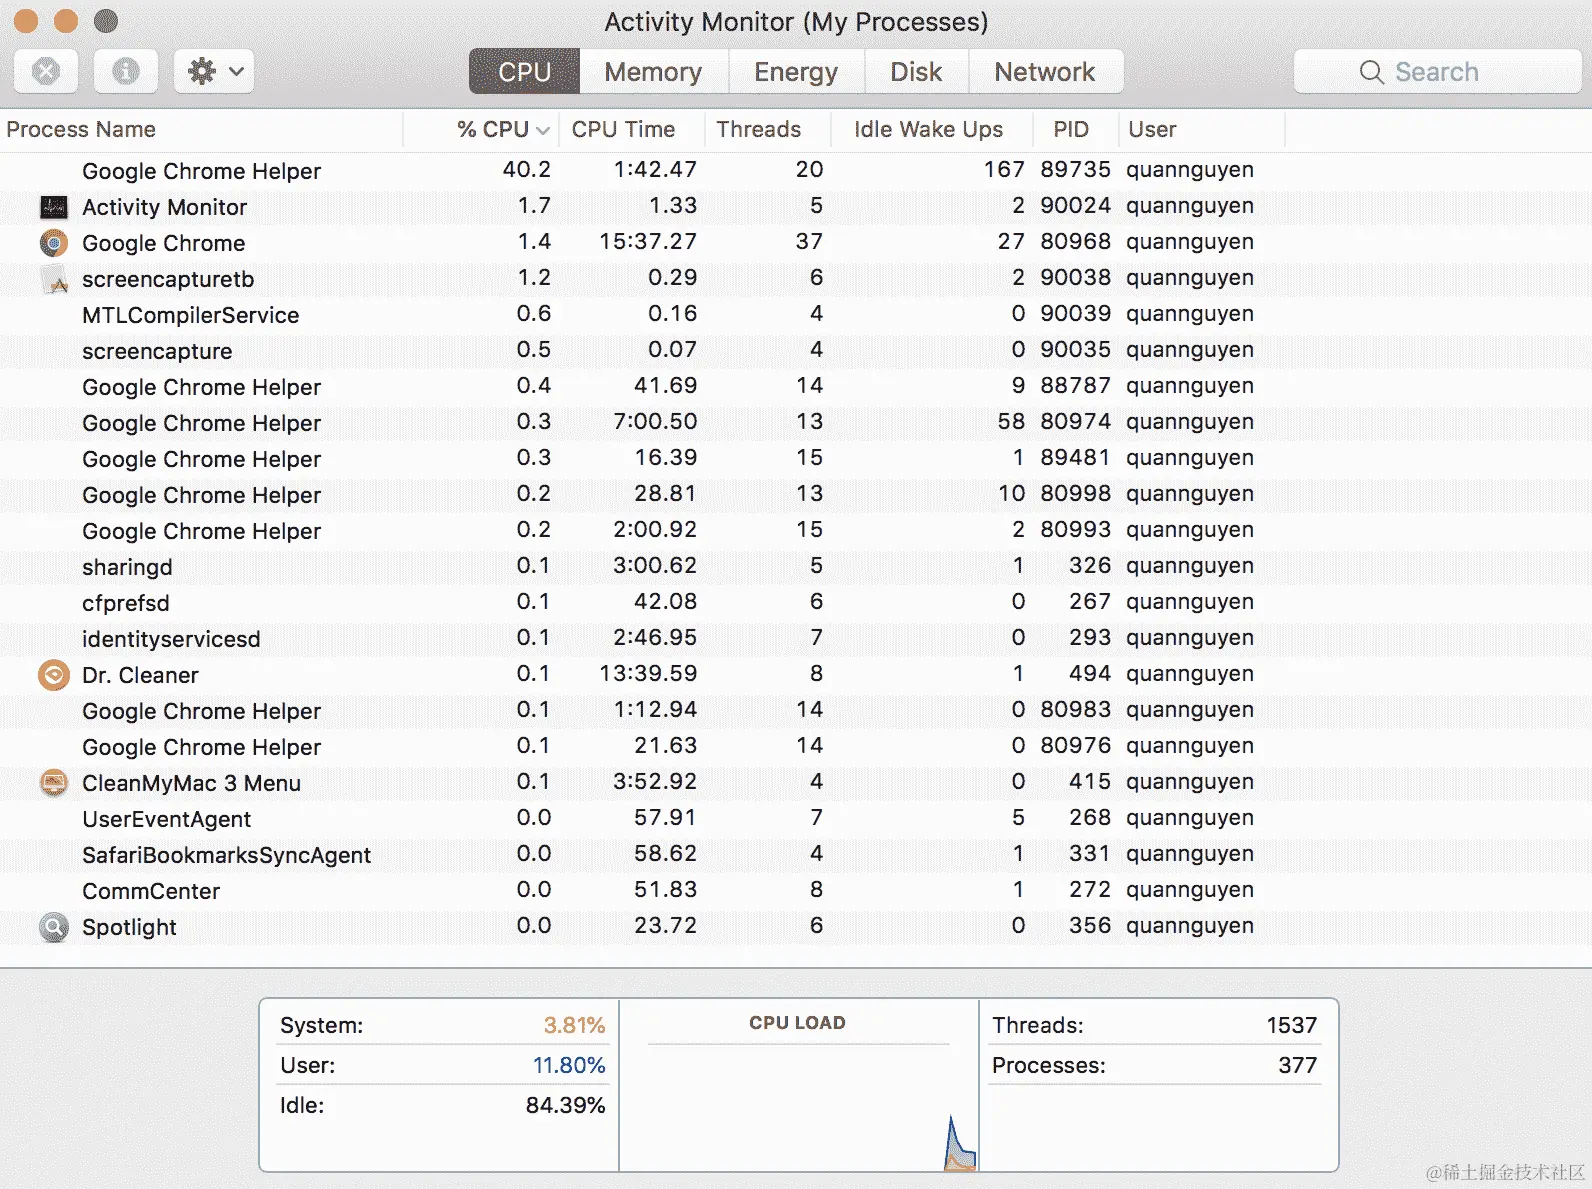Select Google Chrome Helper with PID 89481
This screenshot has height=1189, width=1592.
pos(796,459)
